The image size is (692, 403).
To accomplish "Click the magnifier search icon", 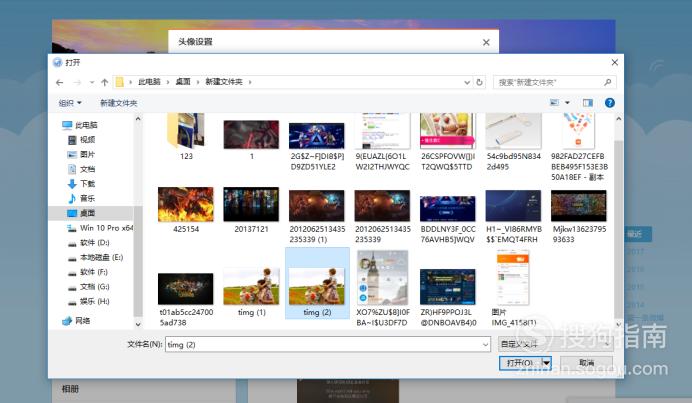I will coord(608,82).
